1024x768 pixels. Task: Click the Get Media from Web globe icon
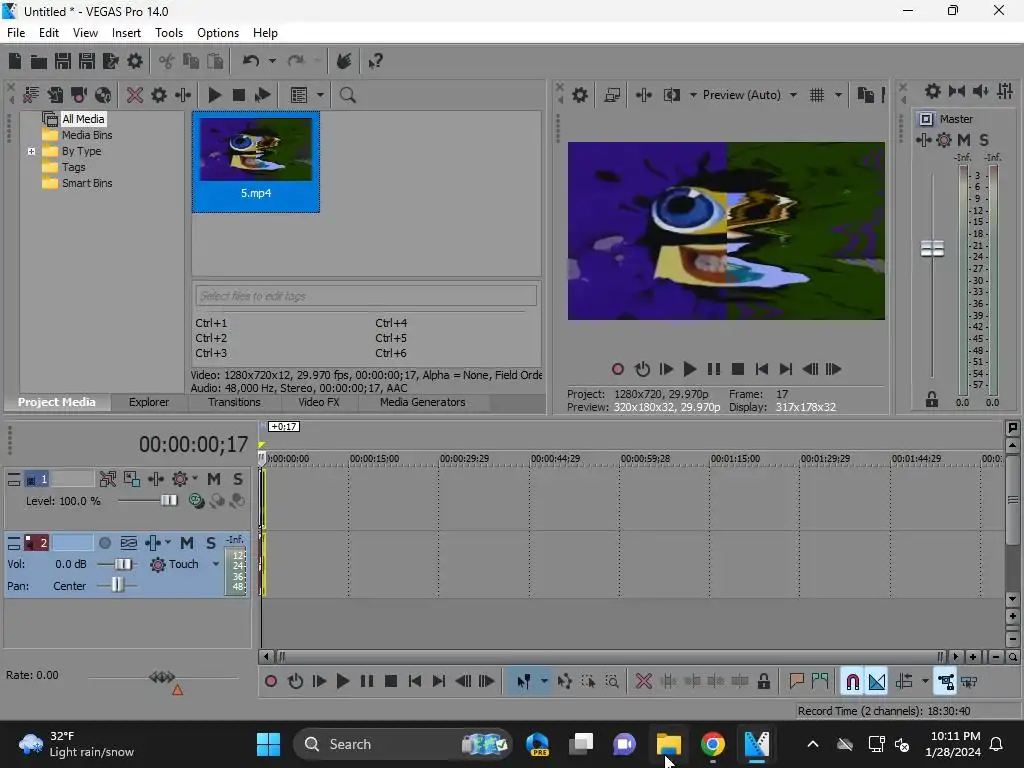point(103,95)
